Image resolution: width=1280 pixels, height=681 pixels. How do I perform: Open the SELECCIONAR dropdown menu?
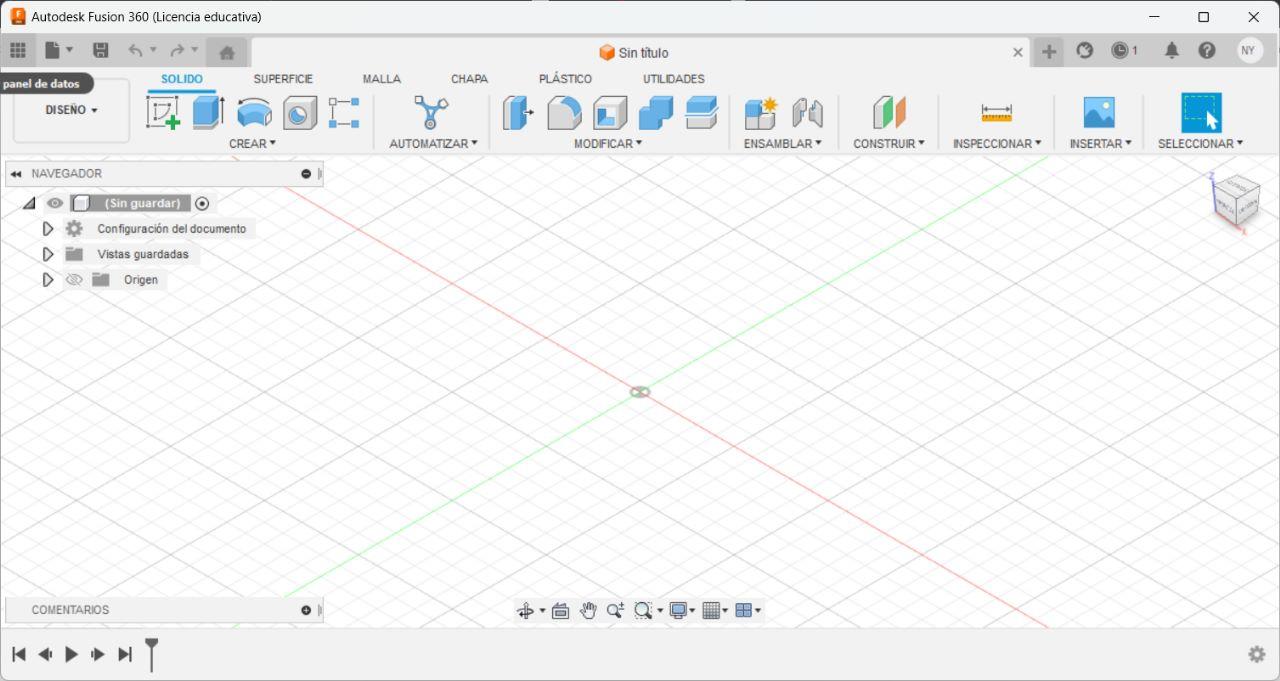coord(1201,144)
